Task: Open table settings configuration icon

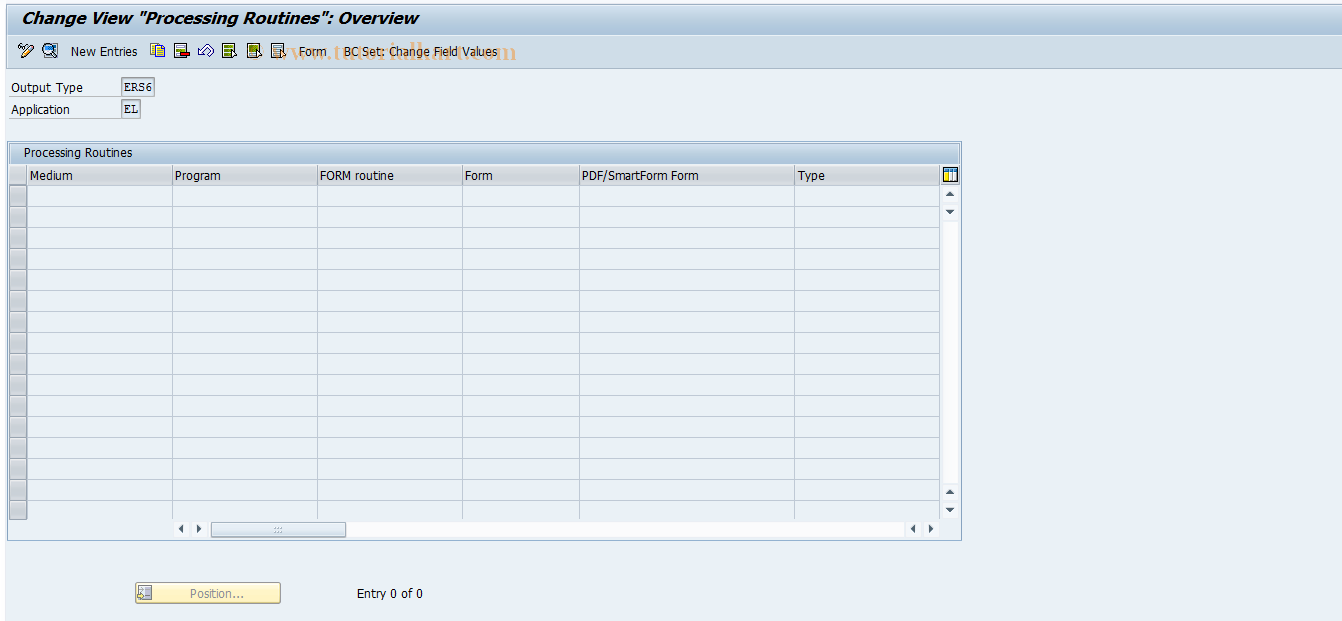Action: click(950, 175)
